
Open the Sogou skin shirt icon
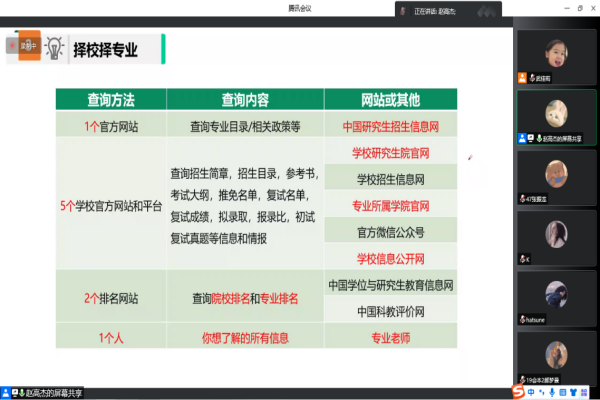pos(573,392)
